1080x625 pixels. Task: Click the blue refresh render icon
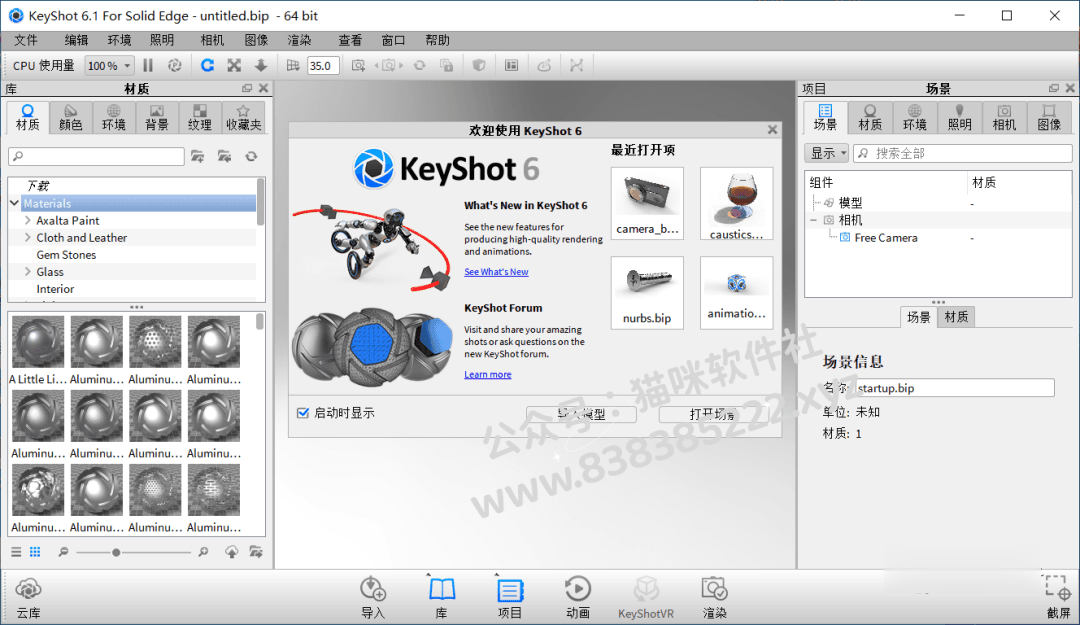coord(207,65)
